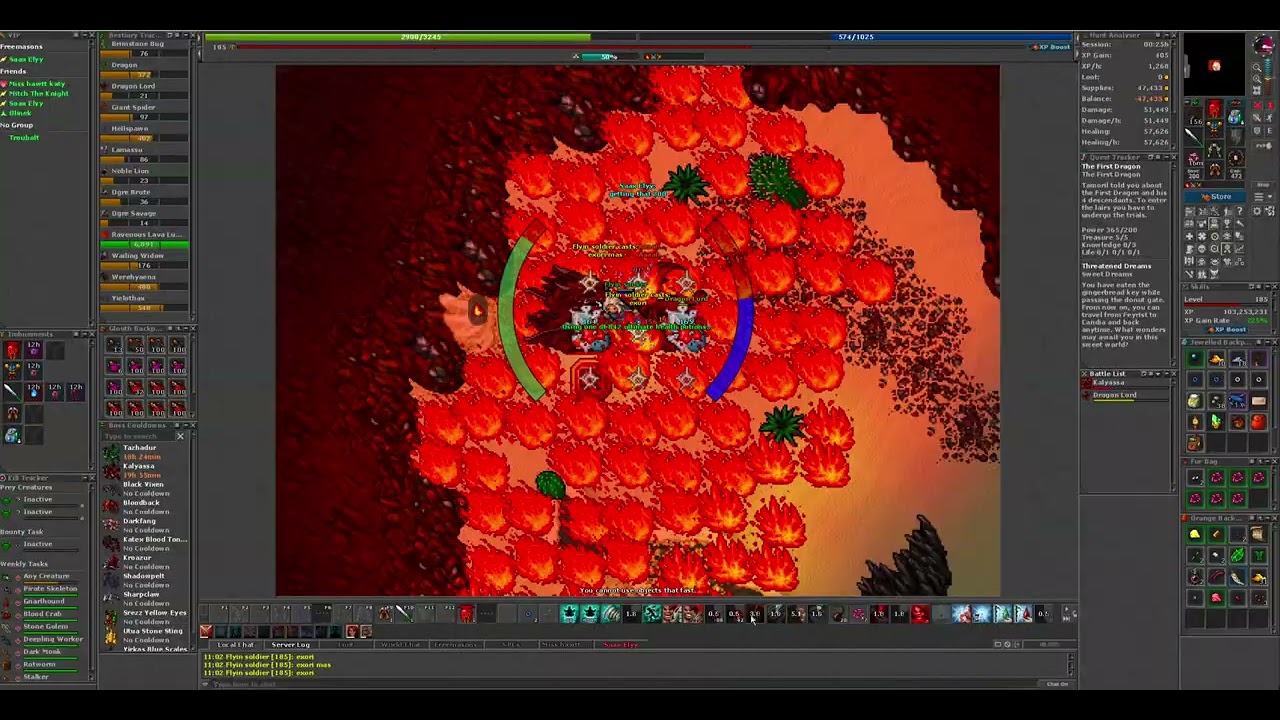The width and height of the screenshot is (1280, 720).
Task: Click The First Dragon quest tracker heading
Action: tap(1110, 167)
